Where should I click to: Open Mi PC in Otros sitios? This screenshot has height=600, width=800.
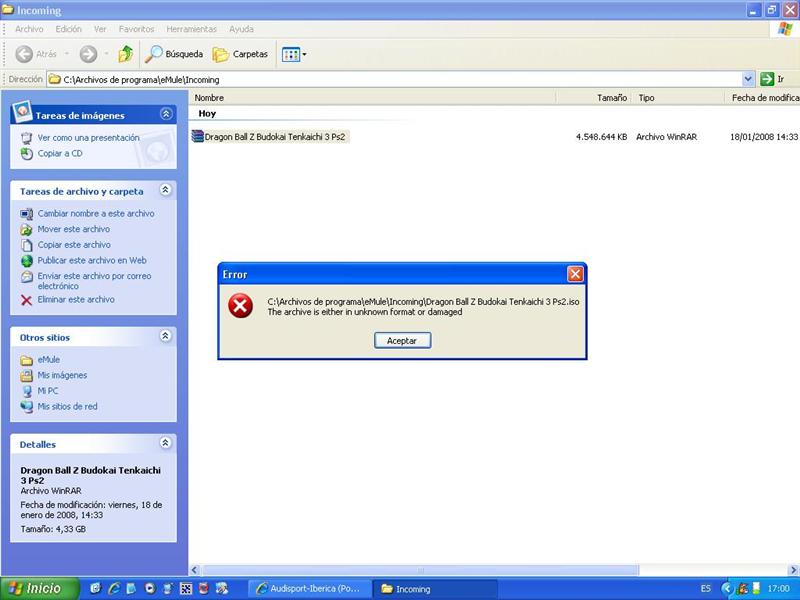47,391
